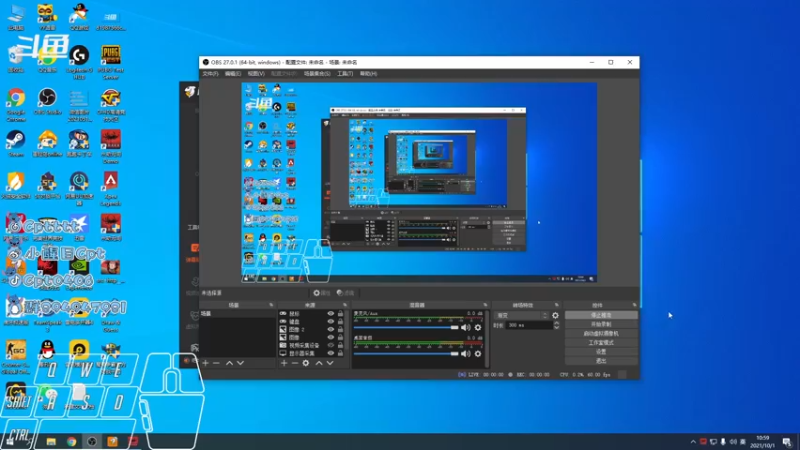This screenshot has height=450, width=800.
Task: Toggle 工作室模式 (Studio Mode) button
Action: (601, 343)
